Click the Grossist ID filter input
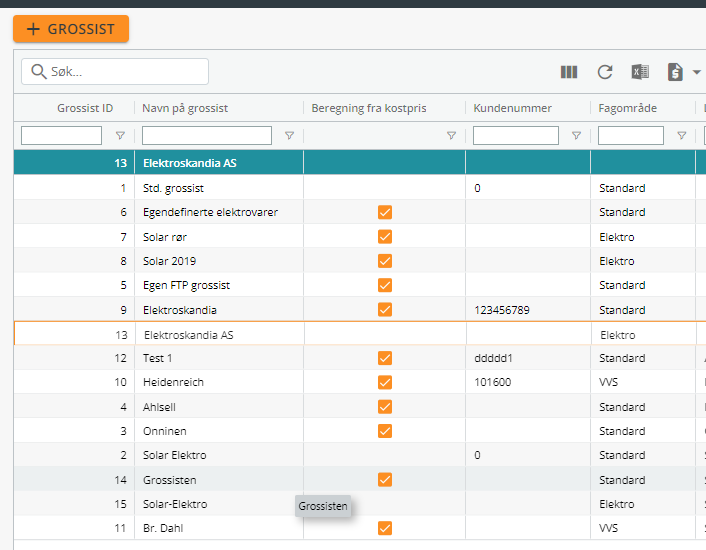Screen dimensions: 706x550 [61, 135]
